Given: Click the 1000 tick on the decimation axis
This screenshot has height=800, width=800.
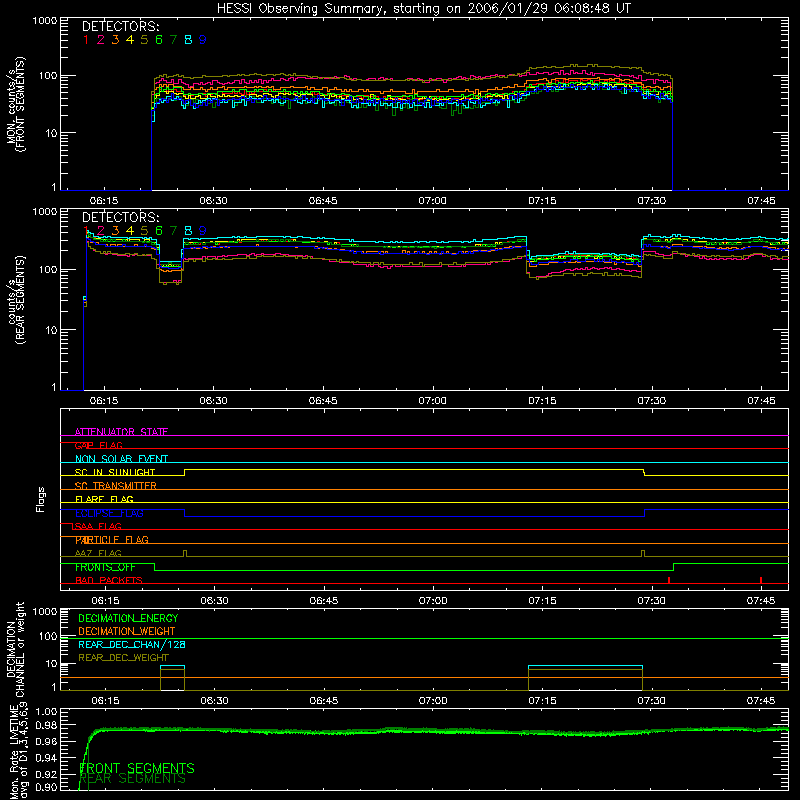Looking at the screenshot, I should point(44,611).
